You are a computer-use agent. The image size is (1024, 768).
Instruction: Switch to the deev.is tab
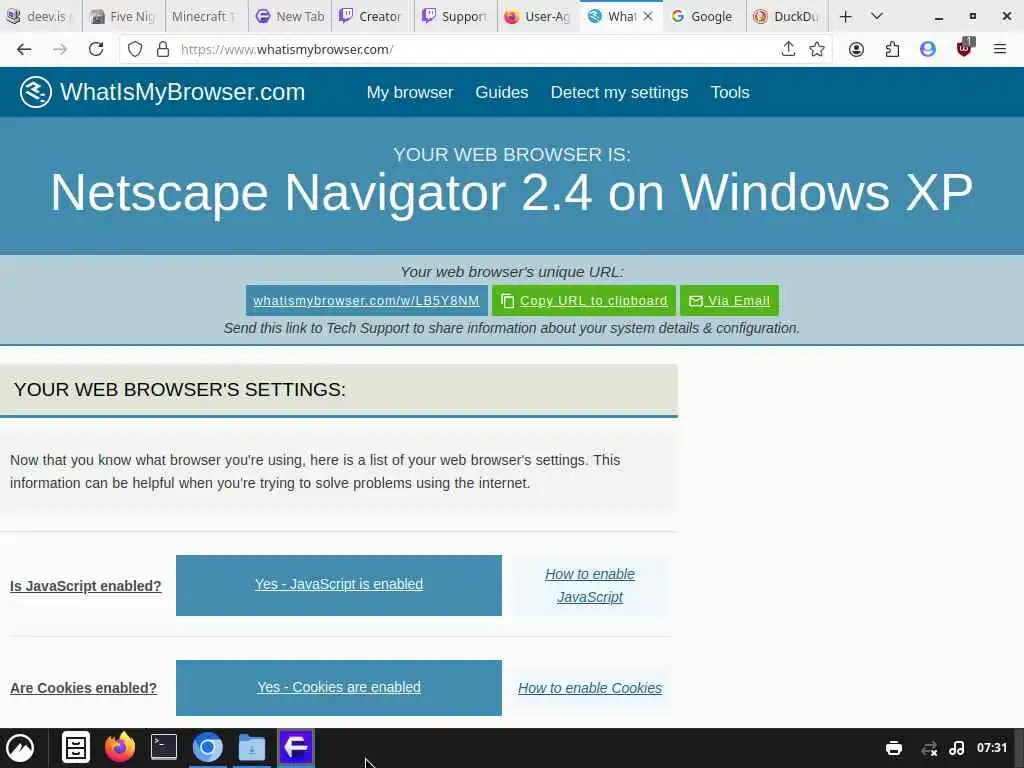tap(40, 16)
